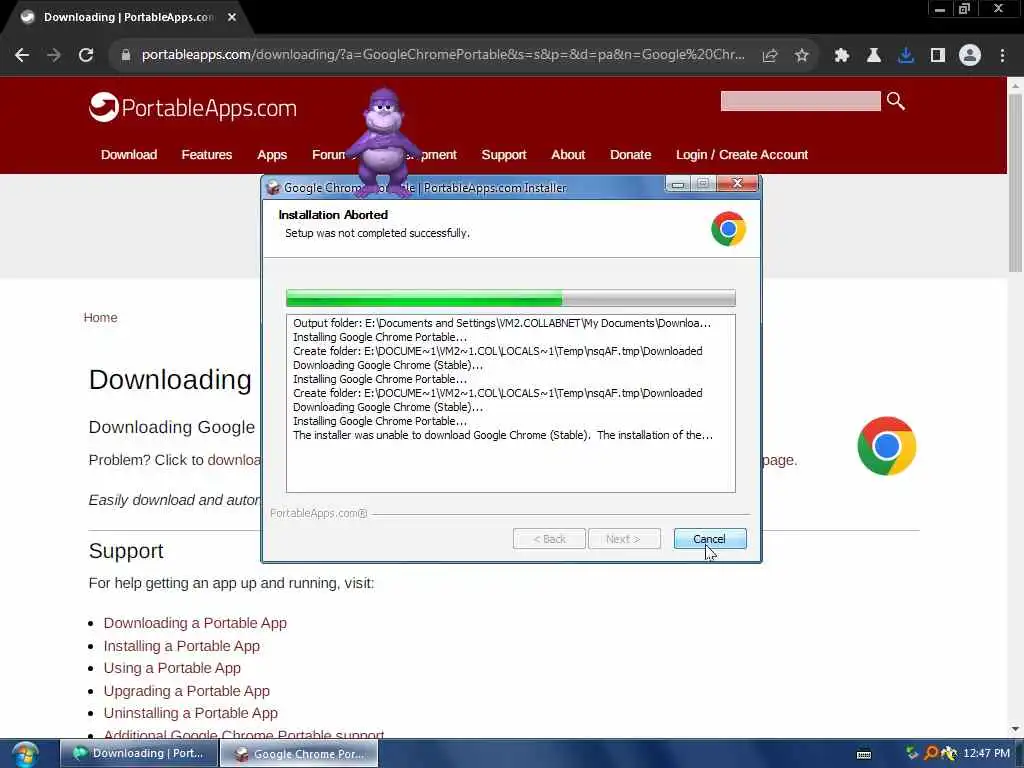Screen dimensions: 1024x768
Task: Open Uninstalling a Portable App link
Action: click(x=191, y=713)
